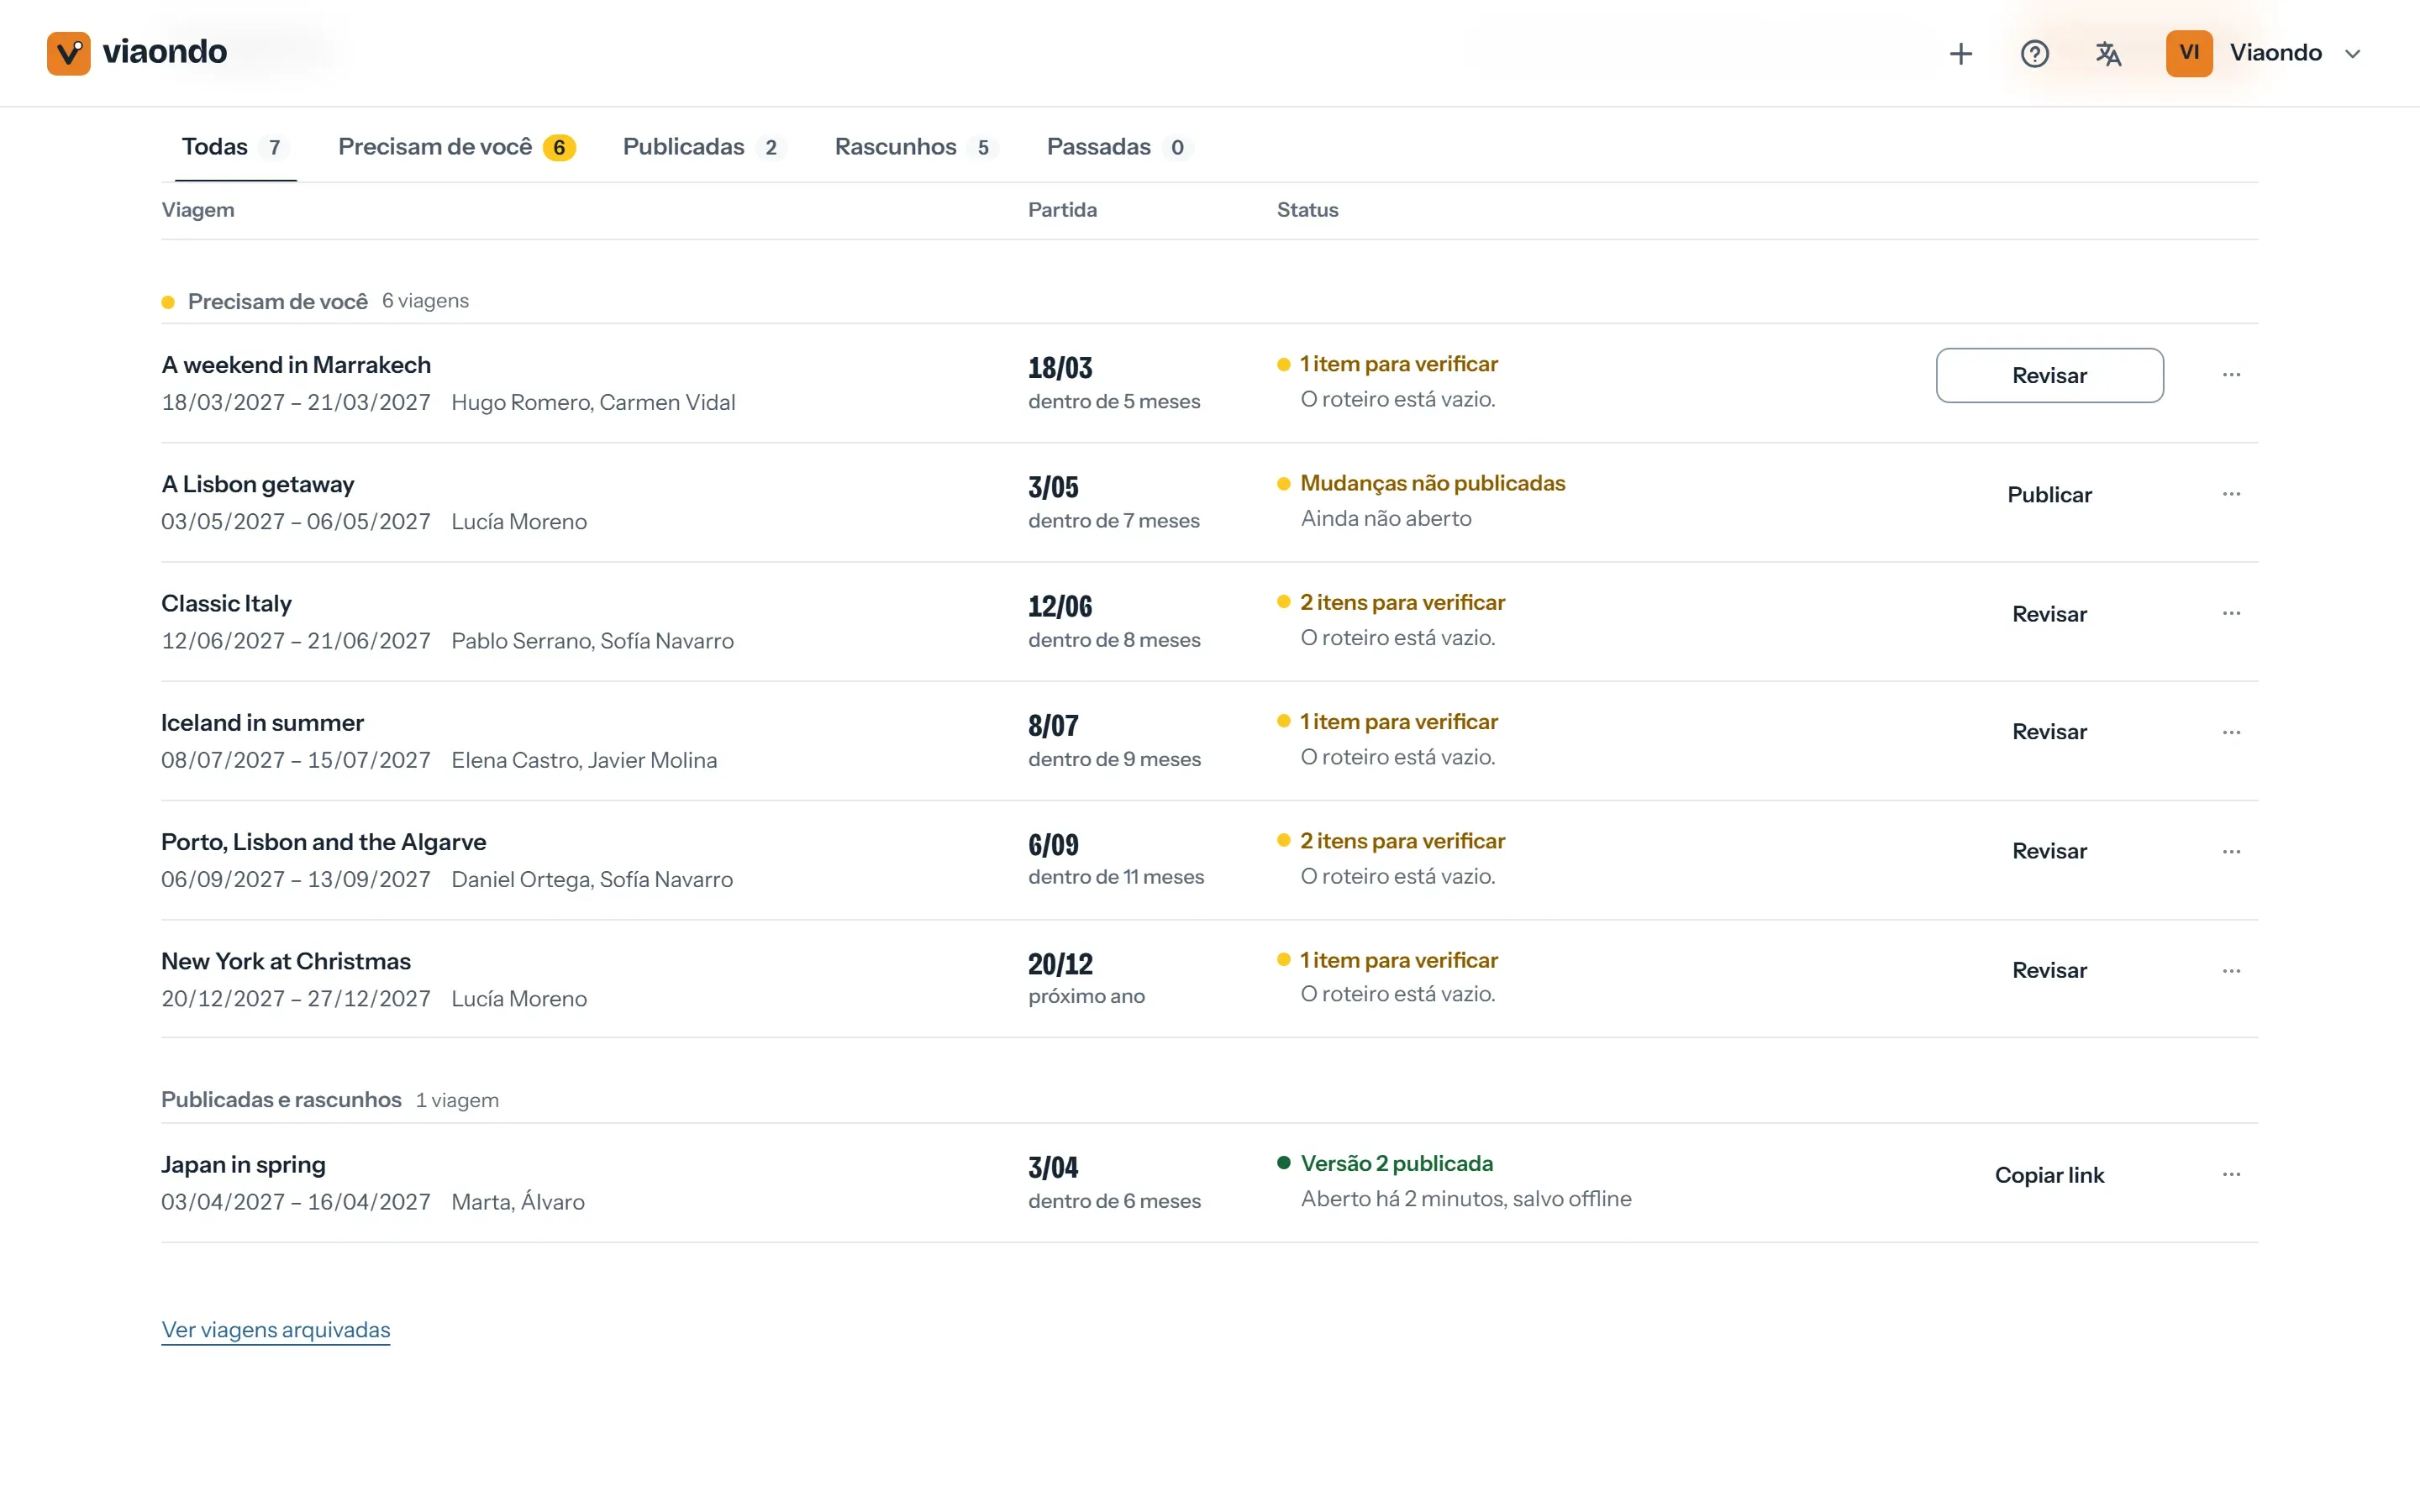Click the Precisam de você group heading
This screenshot has height=1512, width=2420.
[x=277, y=301]
